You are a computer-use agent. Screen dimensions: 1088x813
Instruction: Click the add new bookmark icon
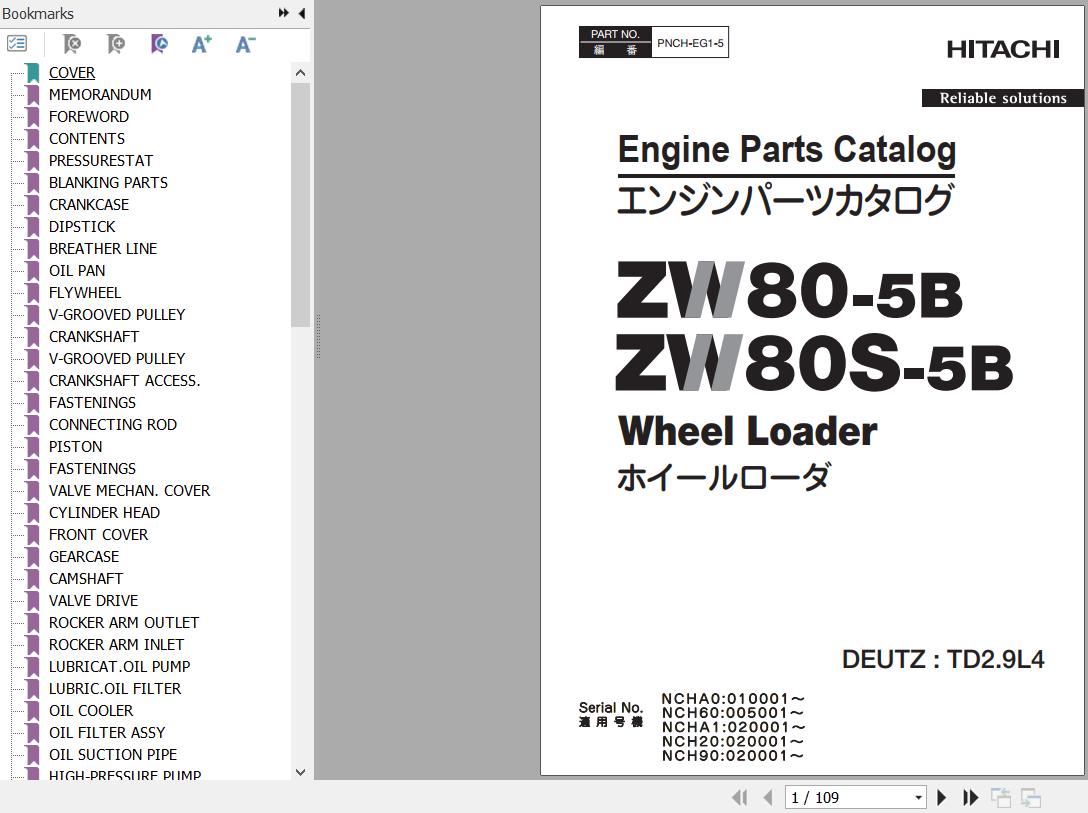coord(115,44)
